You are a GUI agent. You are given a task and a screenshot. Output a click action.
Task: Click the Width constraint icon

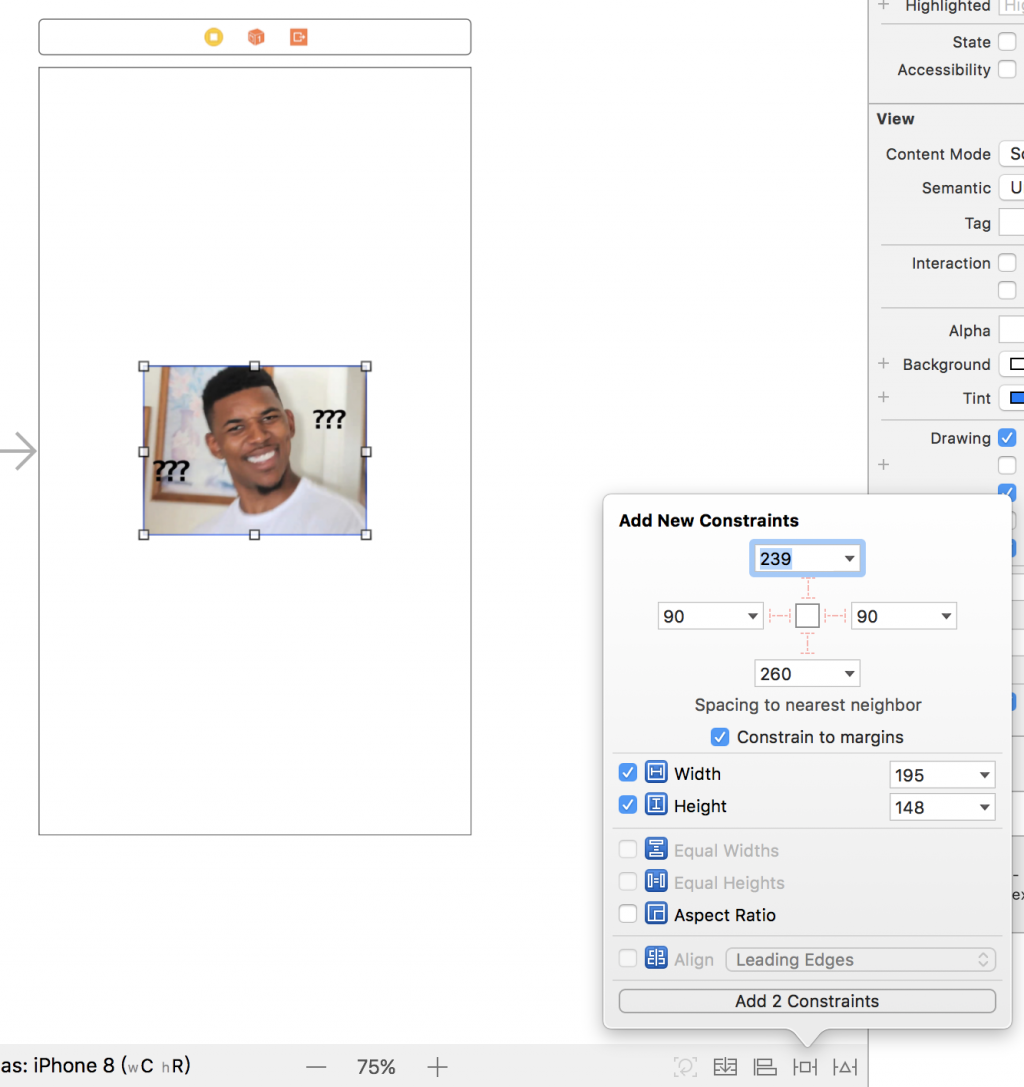point(656,772)
